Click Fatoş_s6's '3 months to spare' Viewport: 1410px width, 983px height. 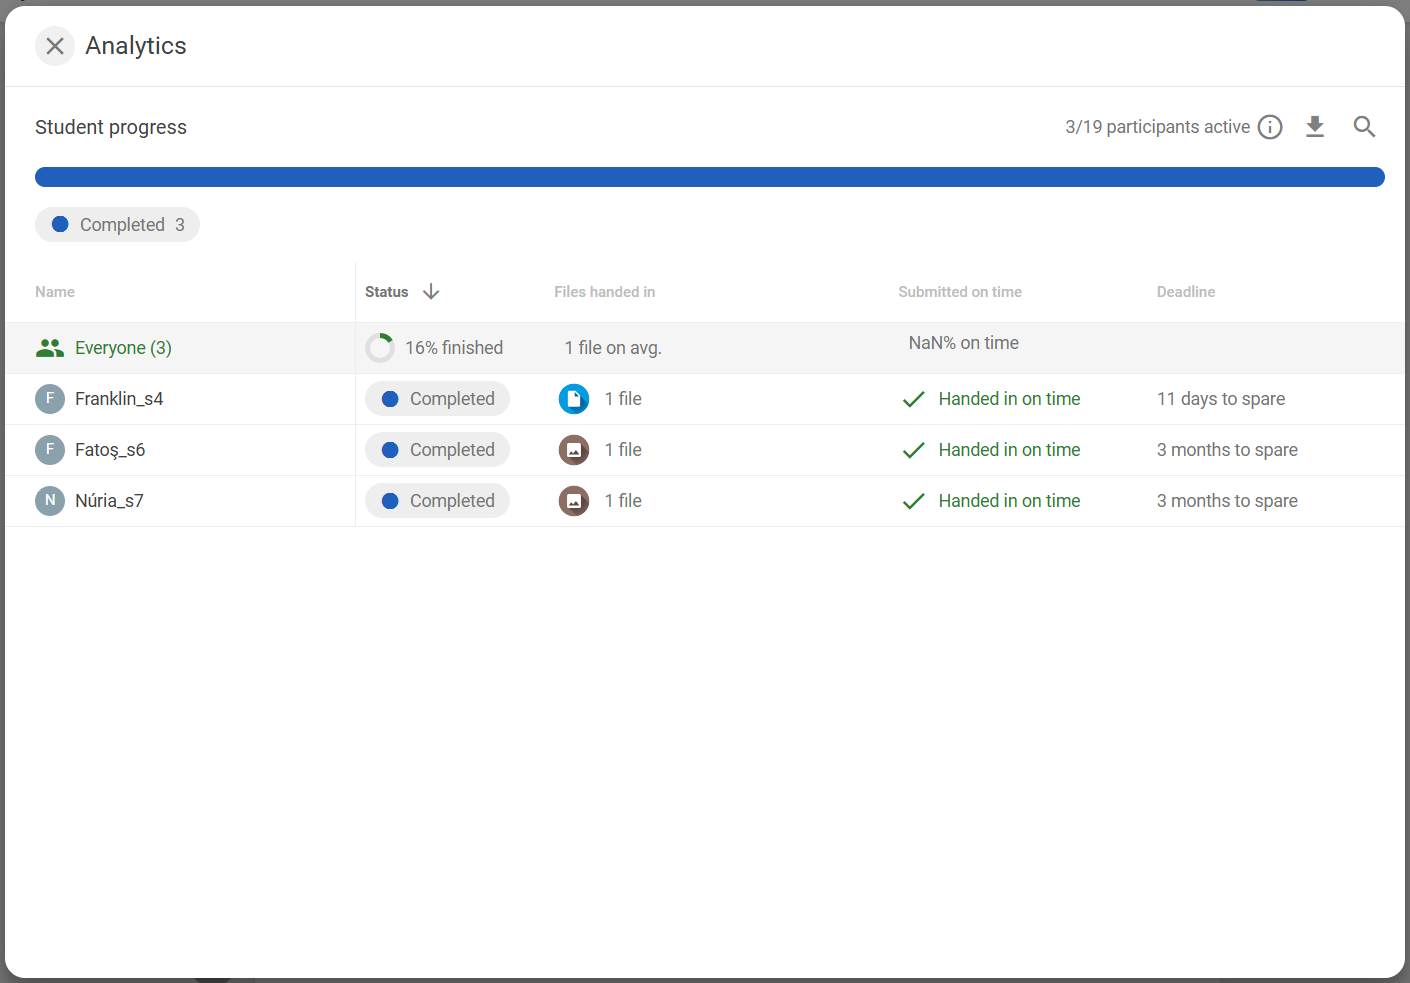1227,450
